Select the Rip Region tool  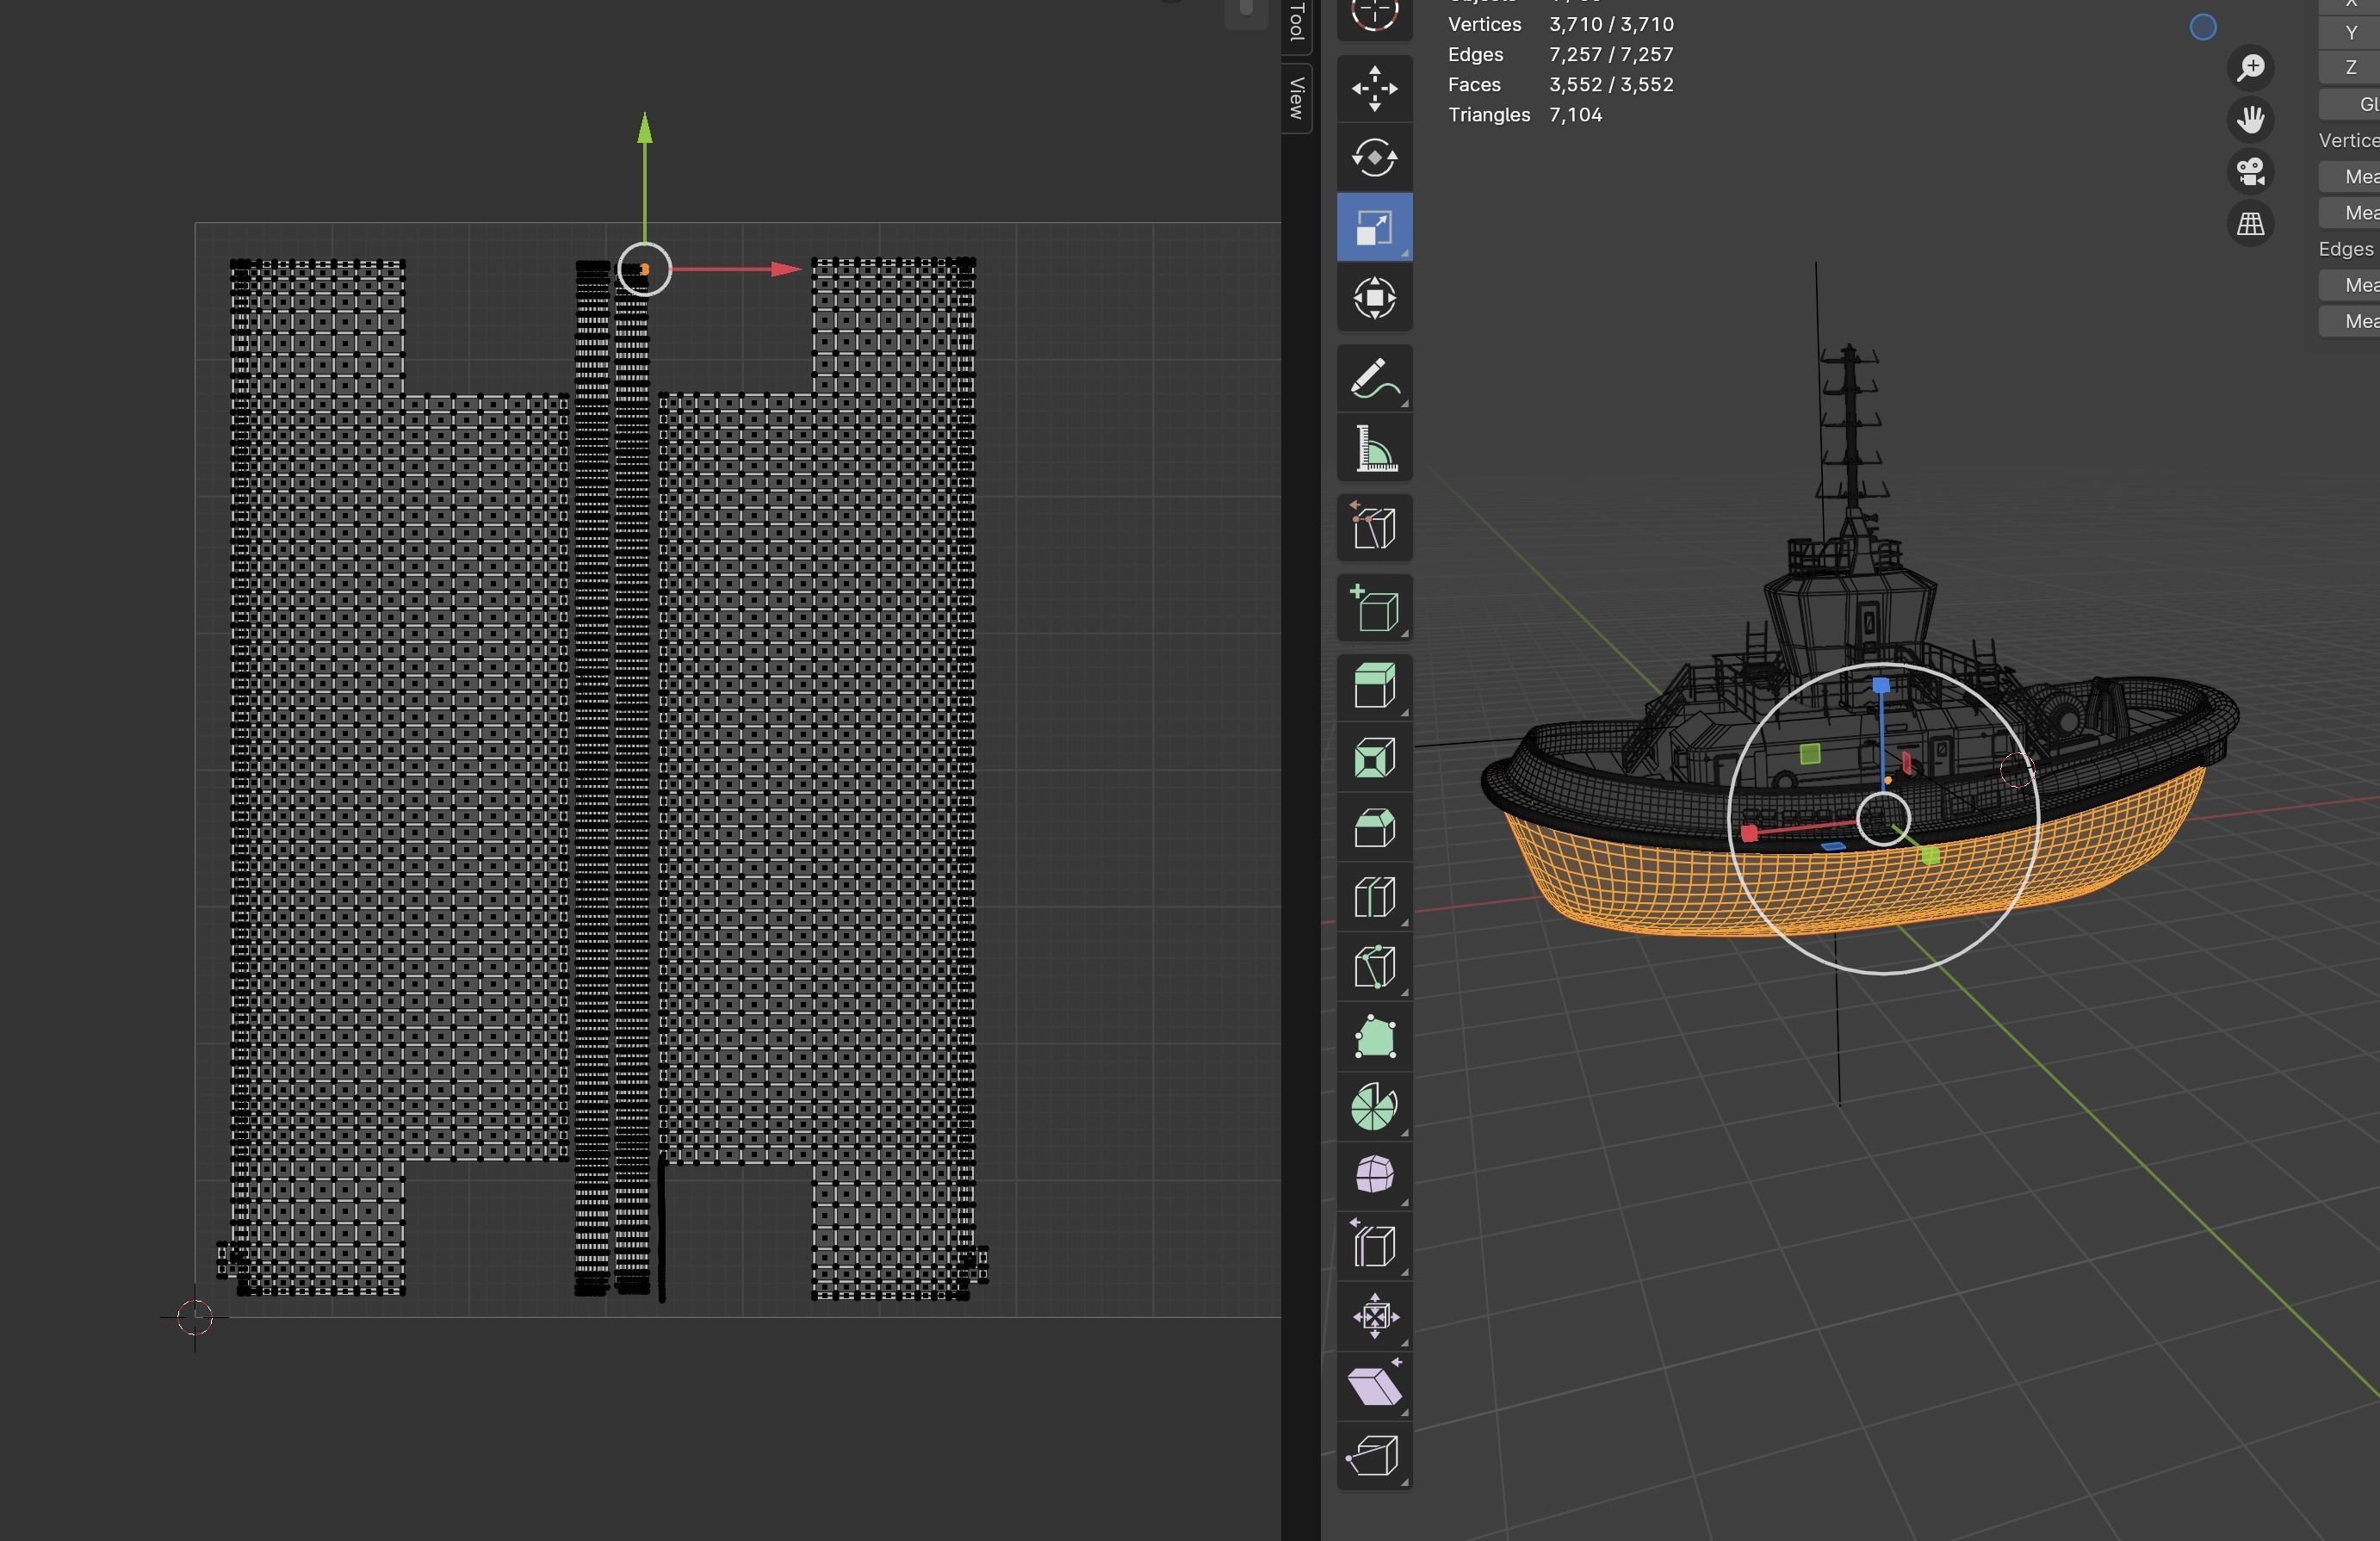(x=1375, y=1455)
